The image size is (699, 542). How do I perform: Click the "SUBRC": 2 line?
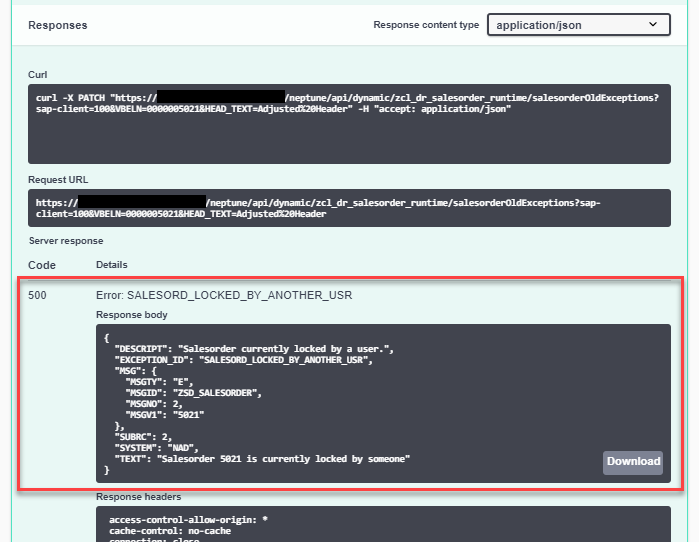tap(143, 437)
